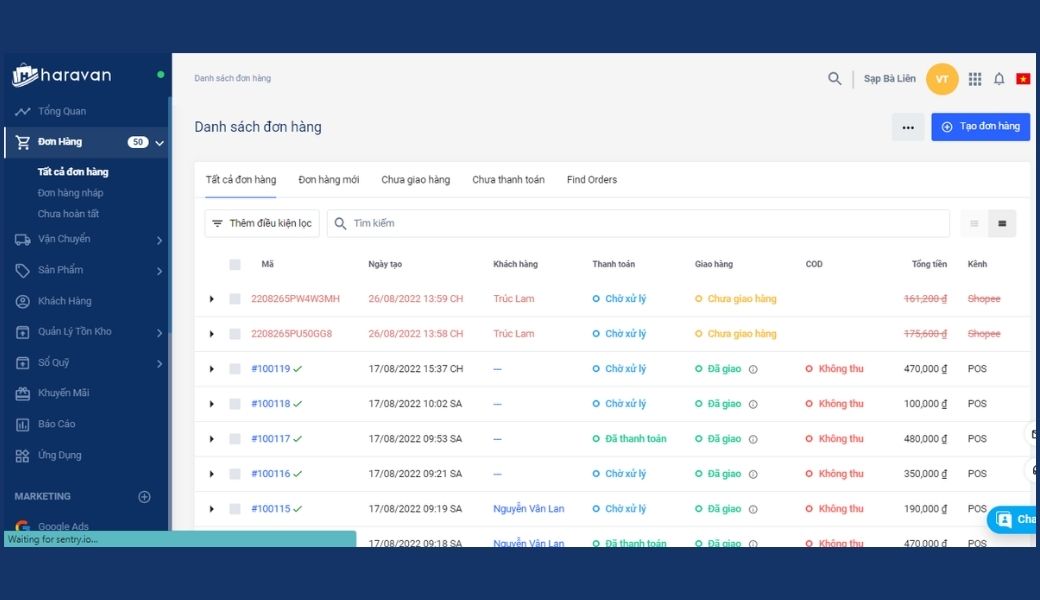The width and height of the screenshot is (1040, 600).
Task: Open Khuyến Mãi promotions in sidebar
Action: coord(63,393)
